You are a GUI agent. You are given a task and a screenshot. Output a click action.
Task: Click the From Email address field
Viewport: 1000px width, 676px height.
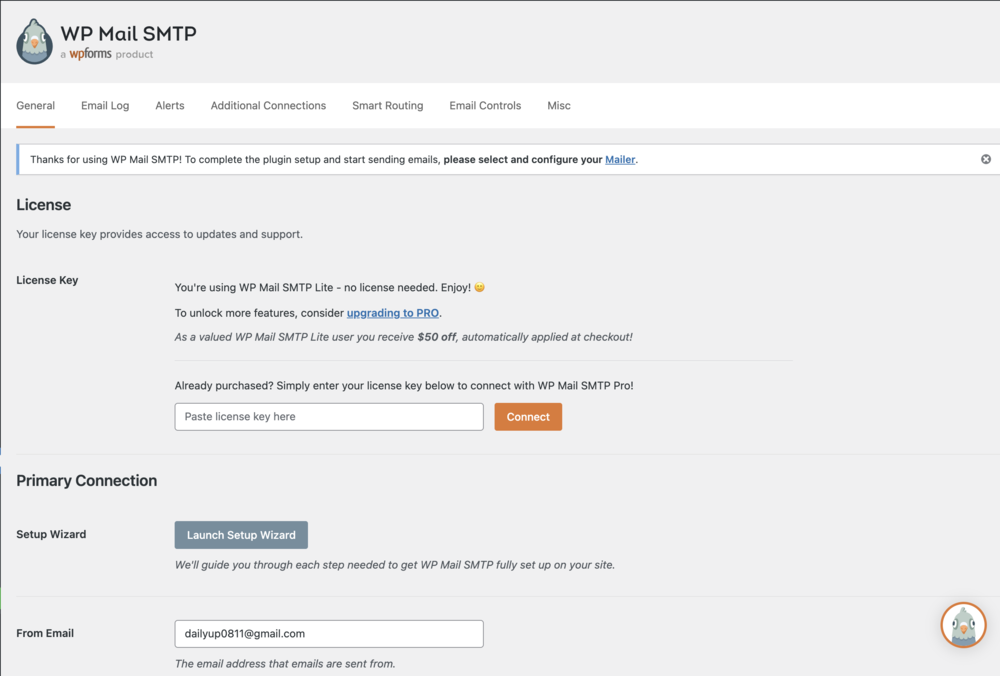329,634
